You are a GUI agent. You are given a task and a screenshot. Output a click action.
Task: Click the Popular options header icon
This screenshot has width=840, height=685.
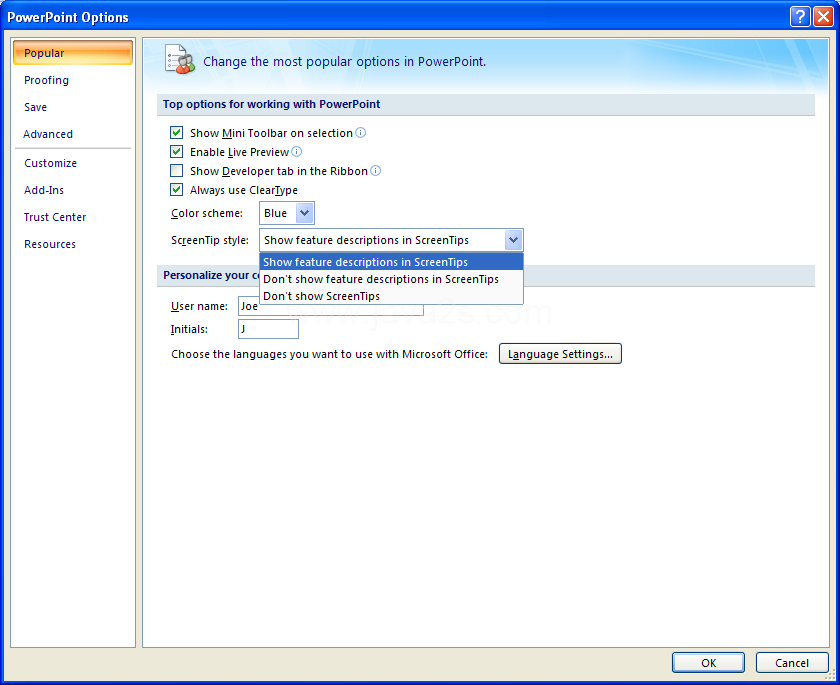pyautogui.click(x=179, y=60)
